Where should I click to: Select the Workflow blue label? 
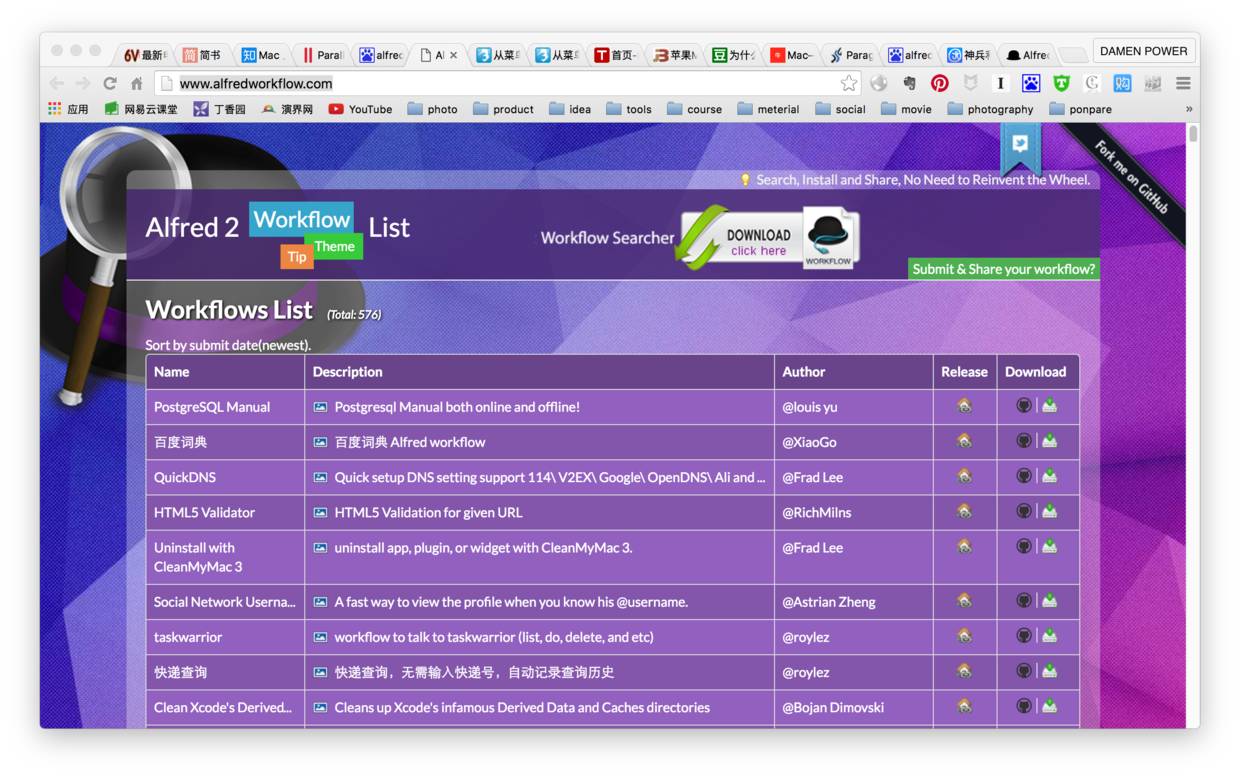click(301, 219)
